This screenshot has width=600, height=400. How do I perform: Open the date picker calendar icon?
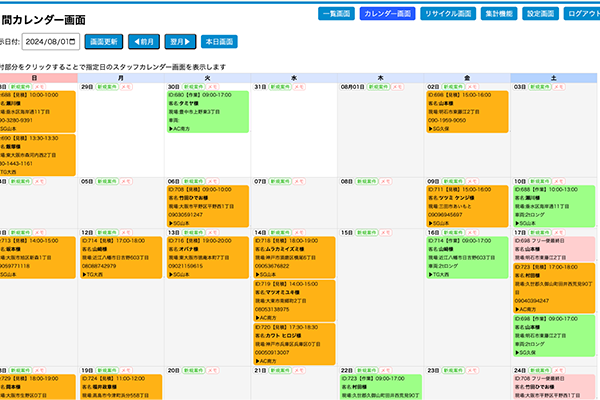click(71, 42)
